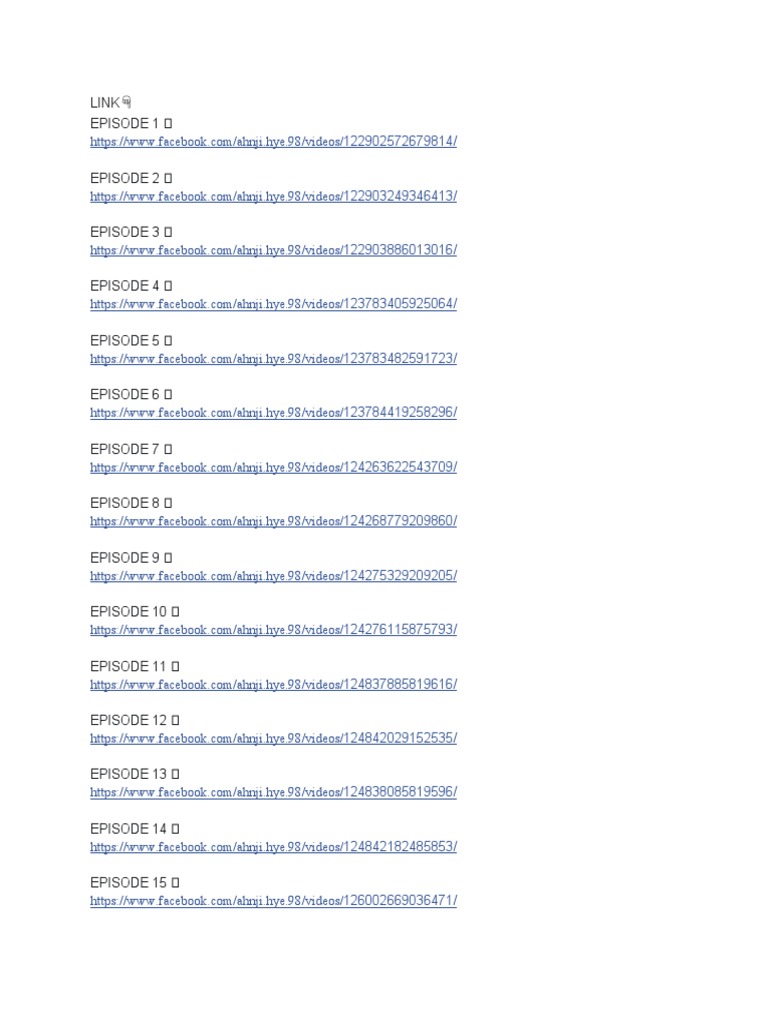Viewport: 768px width, 1024px height.
Task: Open the Episode 2 Facebook video link
Action: pos(274,196)
